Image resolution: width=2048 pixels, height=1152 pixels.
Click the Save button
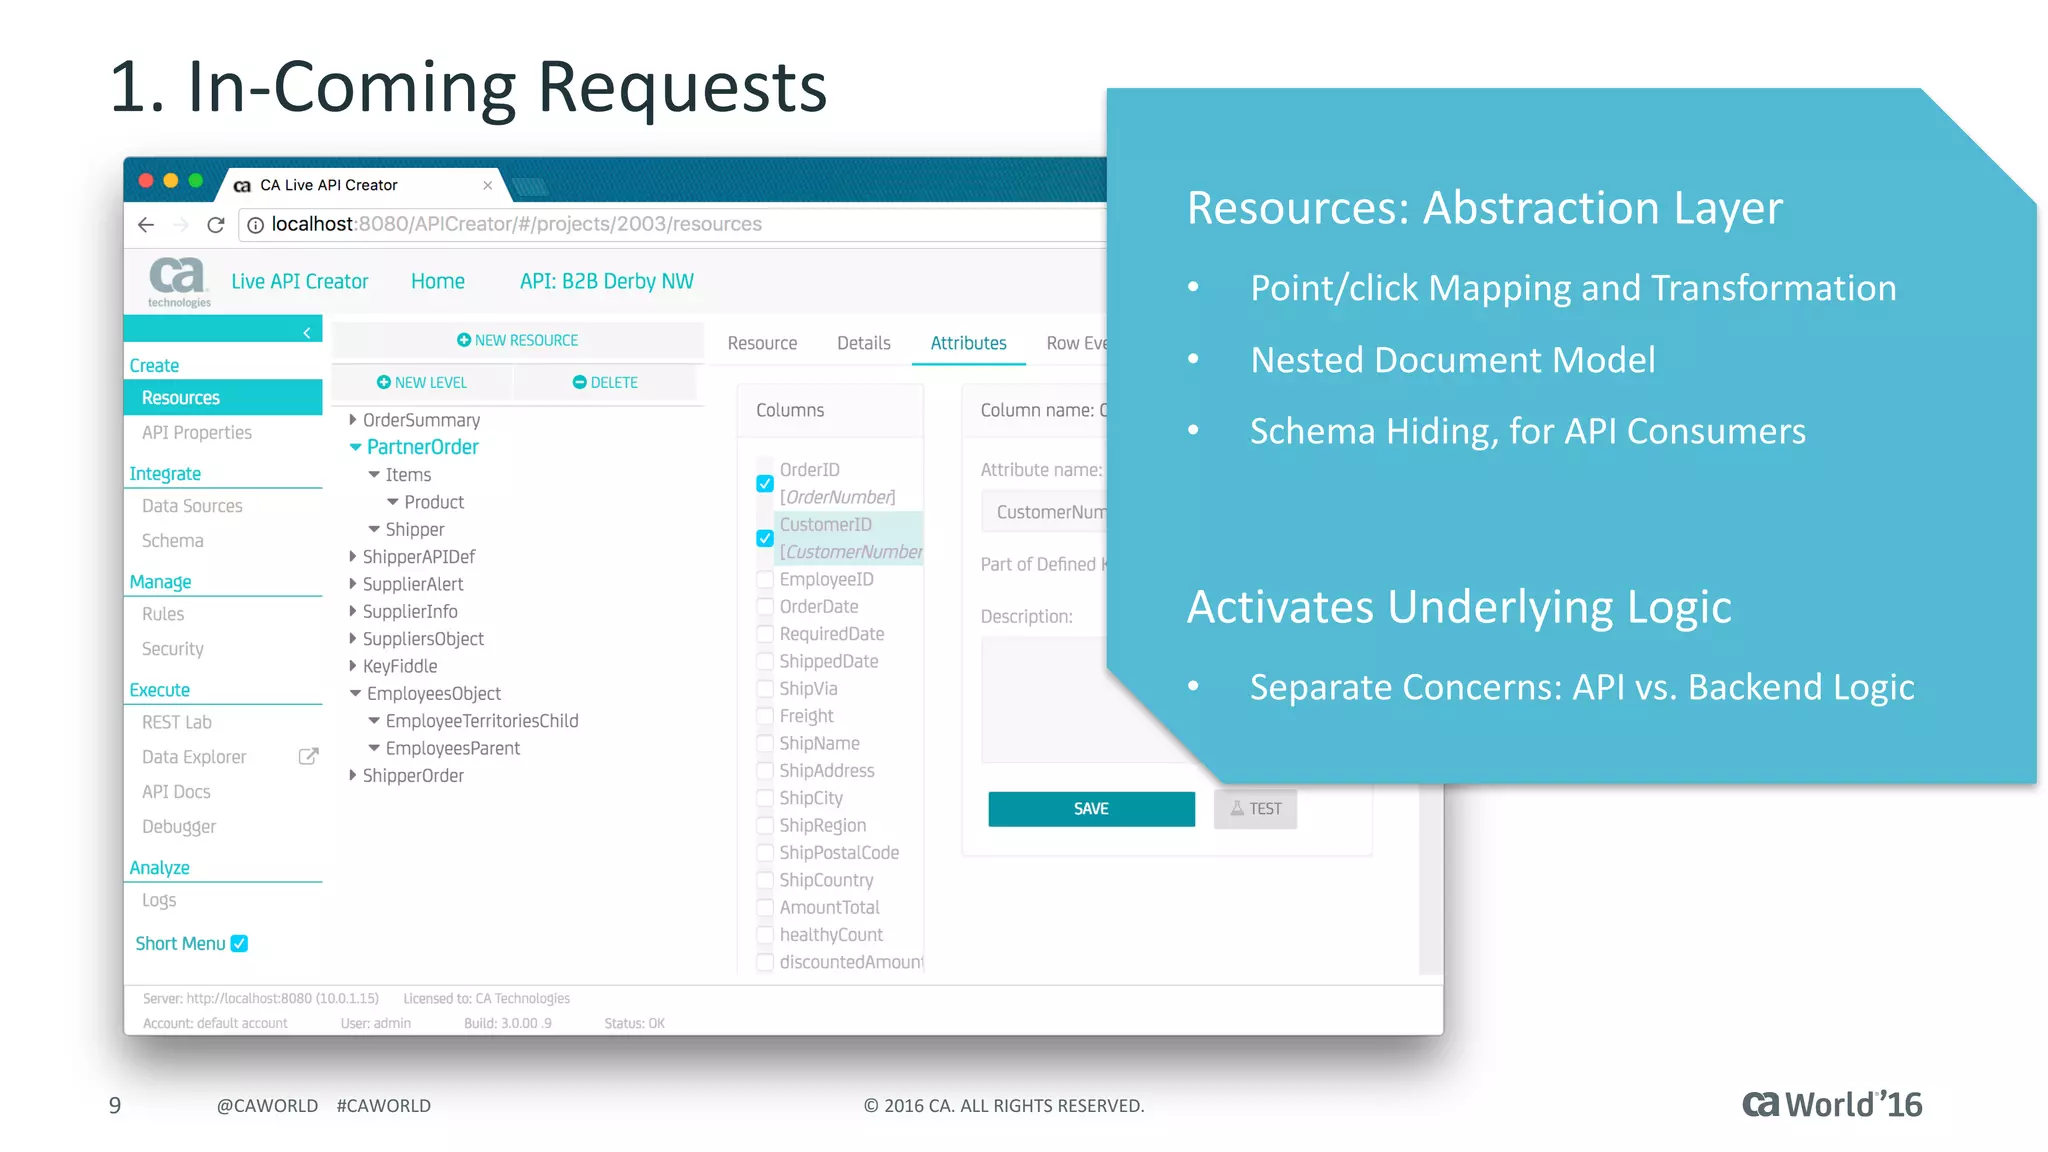(1091, 809)
